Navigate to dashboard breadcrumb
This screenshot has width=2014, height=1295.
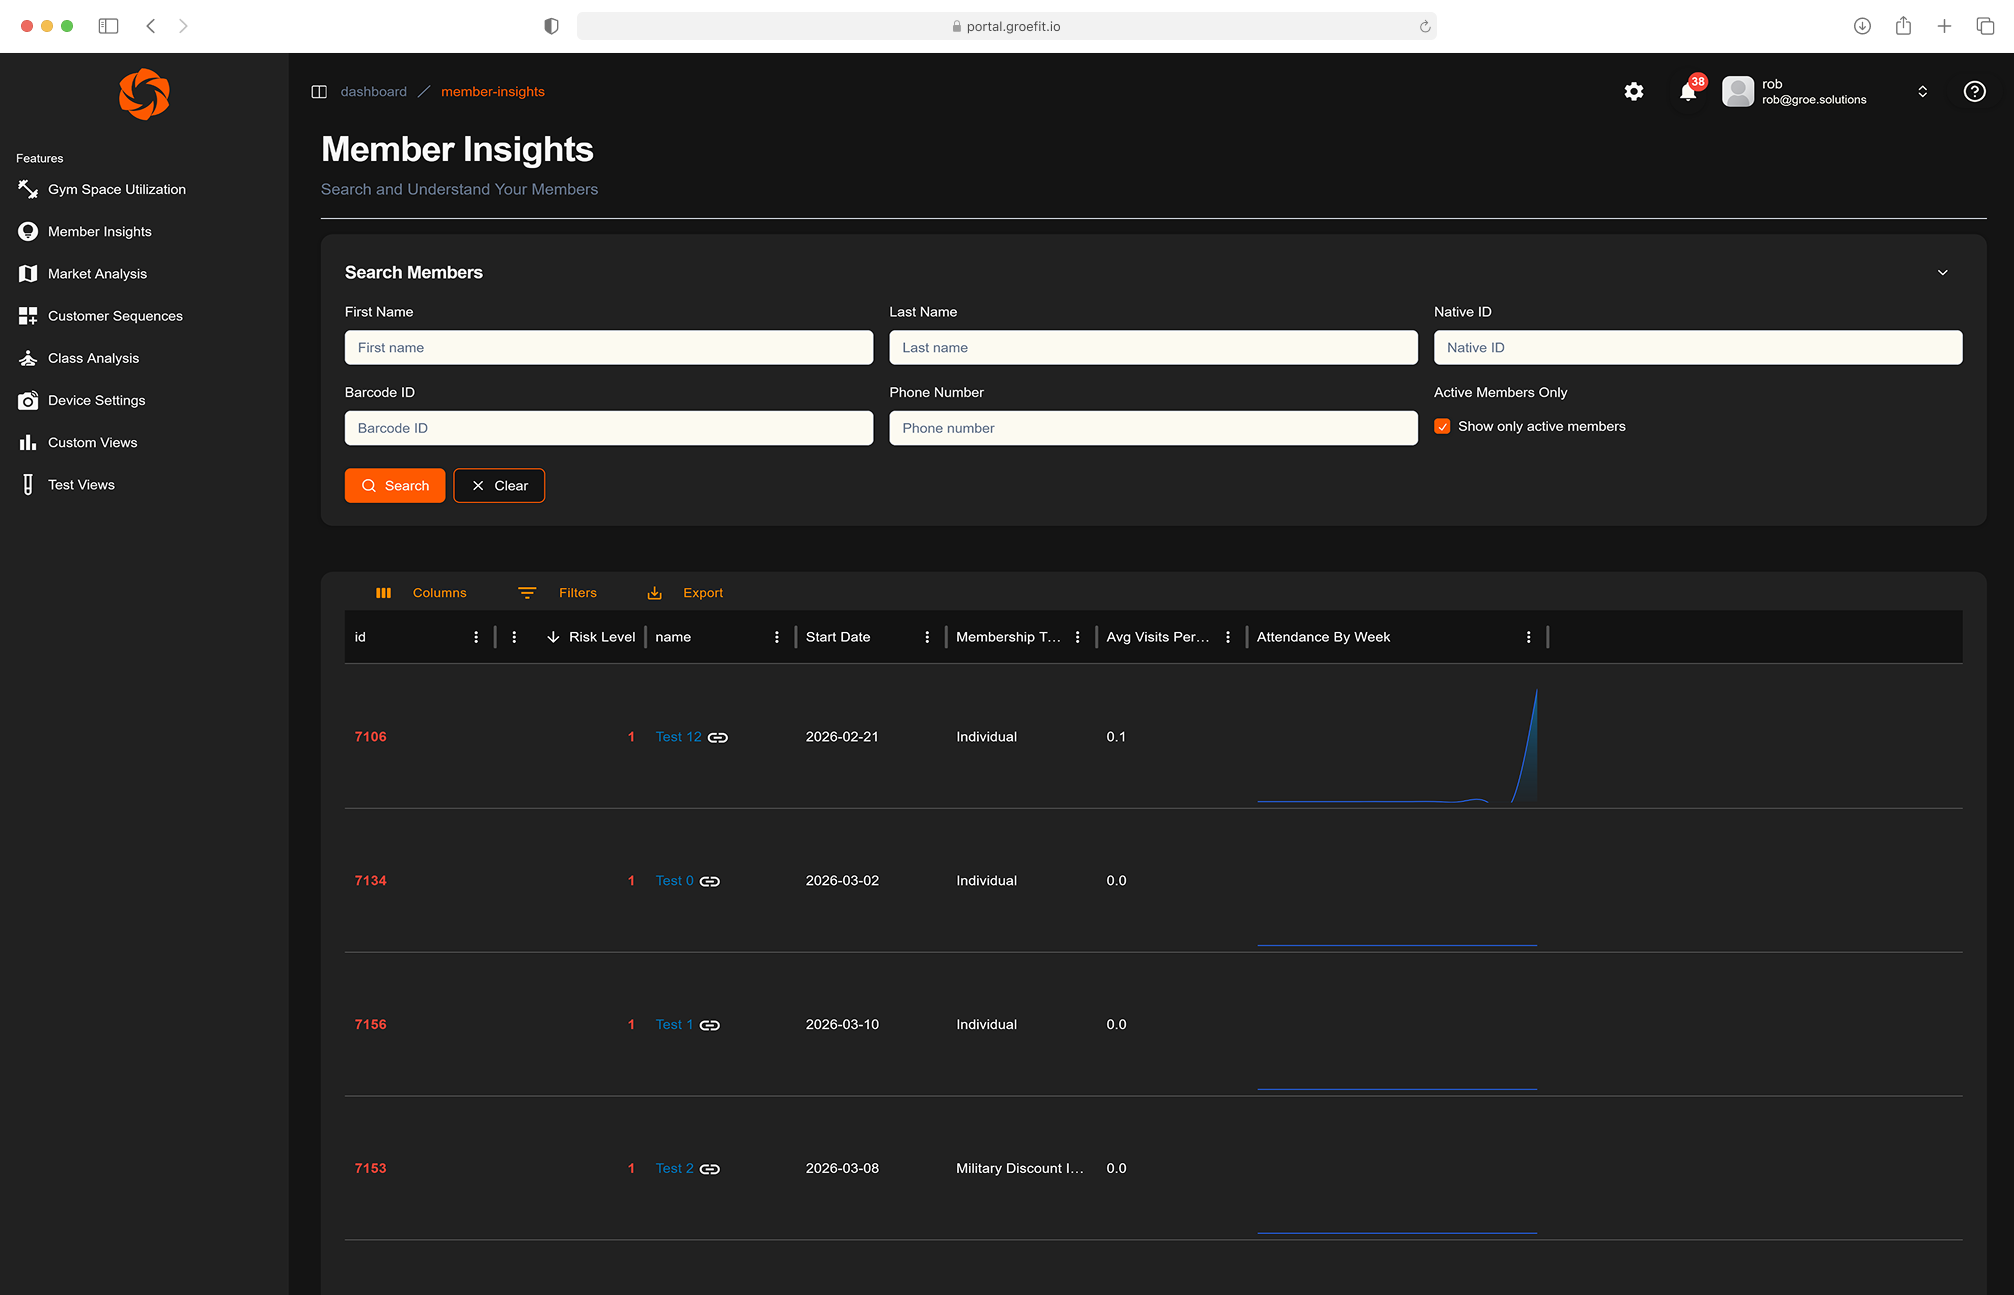(x=374, y=91)
